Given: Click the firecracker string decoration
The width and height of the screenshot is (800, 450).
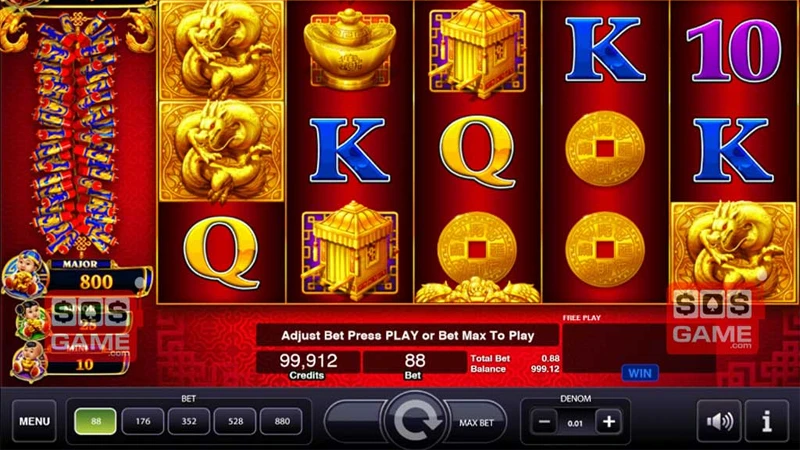Looking at the screenshot, I should [76, 134].
